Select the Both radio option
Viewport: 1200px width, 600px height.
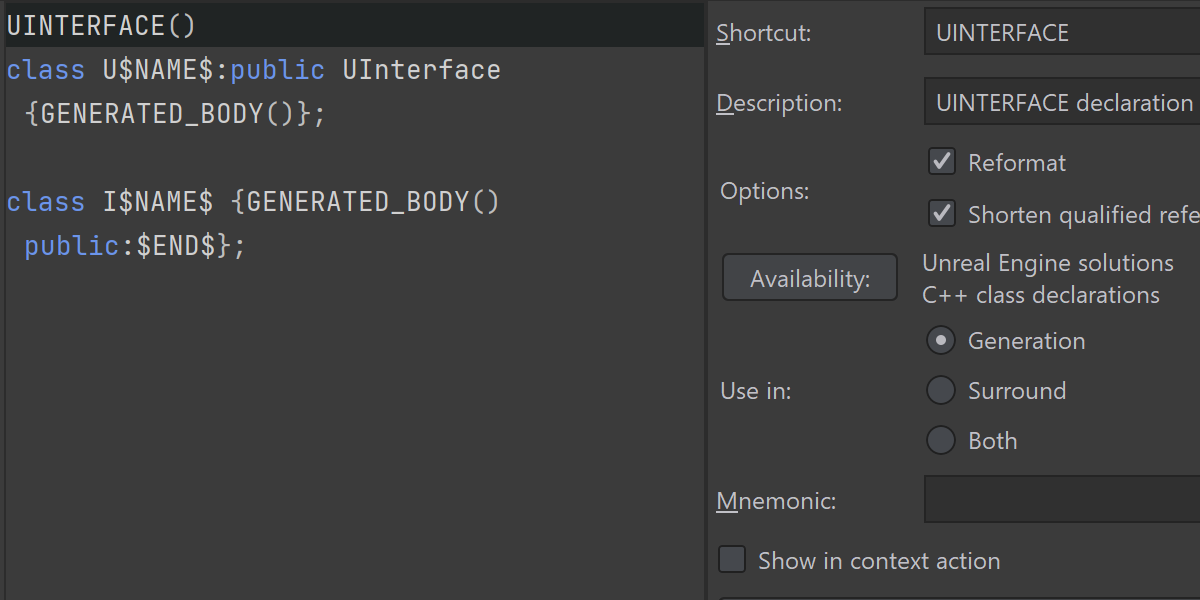941,441
